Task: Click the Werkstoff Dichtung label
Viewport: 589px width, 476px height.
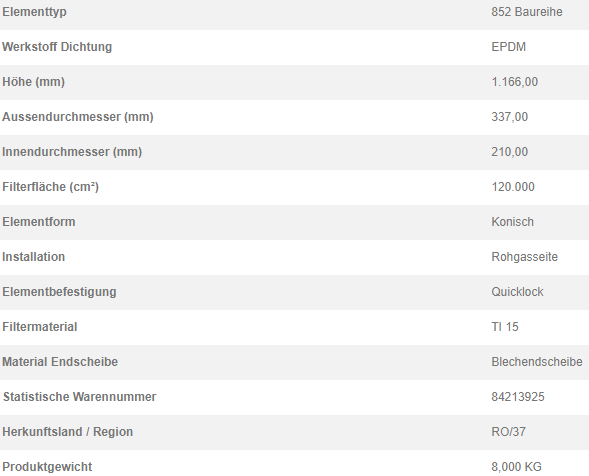Action: pyautogui.click(x=57, y=47)
